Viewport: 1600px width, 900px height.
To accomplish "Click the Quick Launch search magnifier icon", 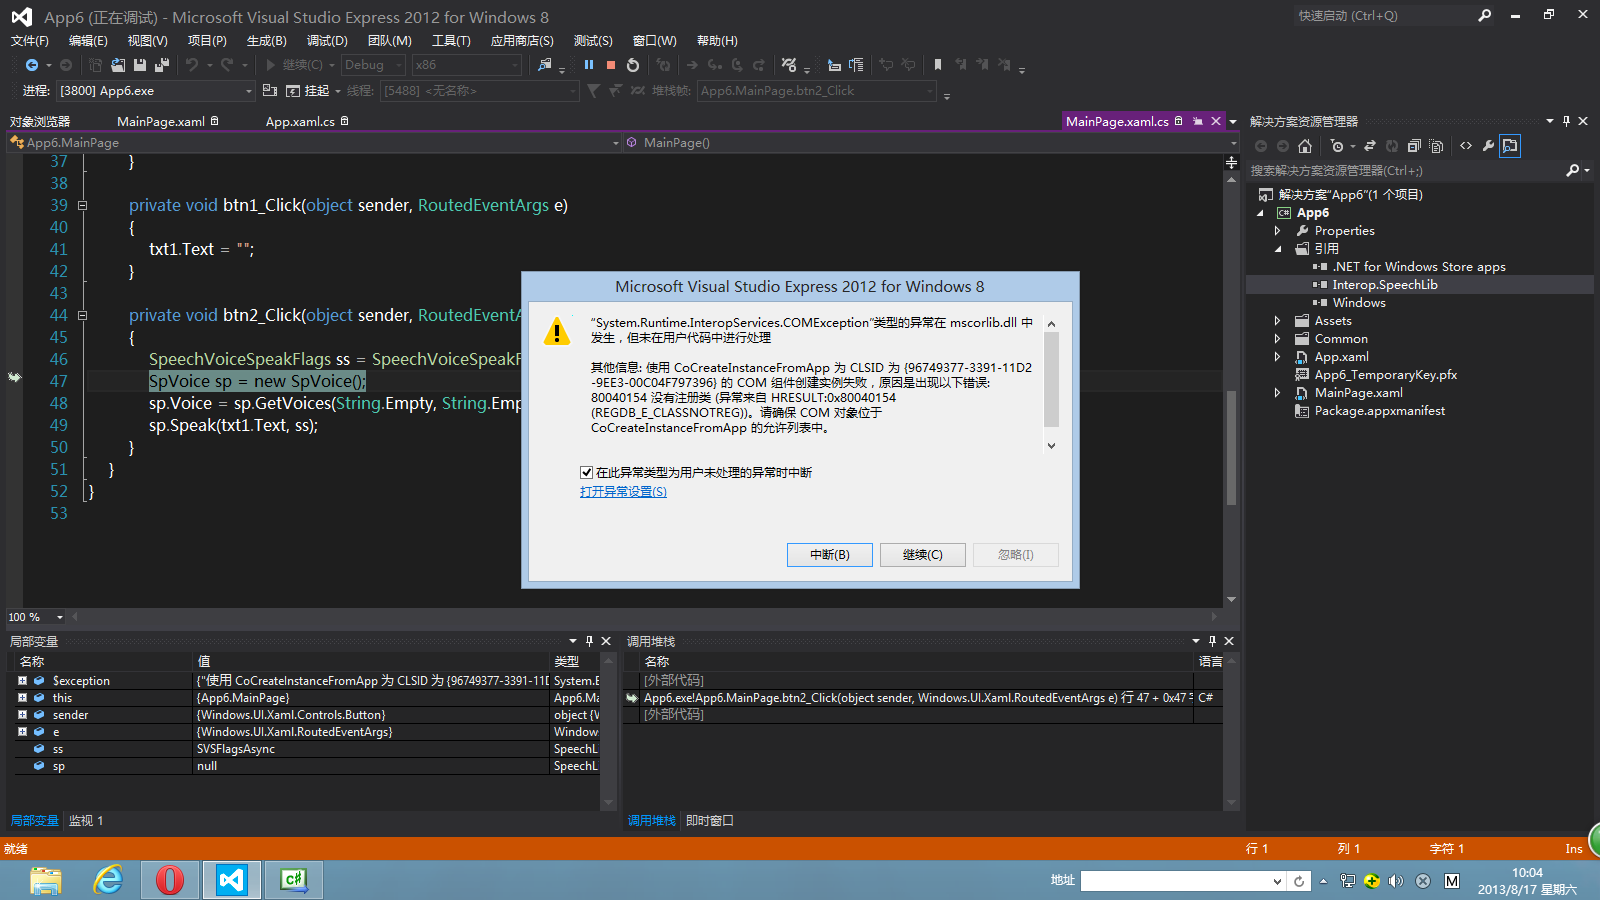I will pyautogui.click(x=1485, y=16).
